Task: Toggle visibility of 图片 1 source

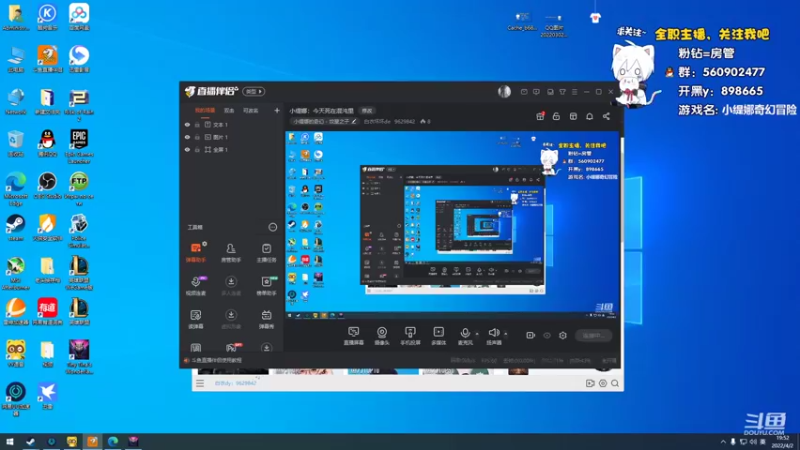Action: [x=187, y=137]
